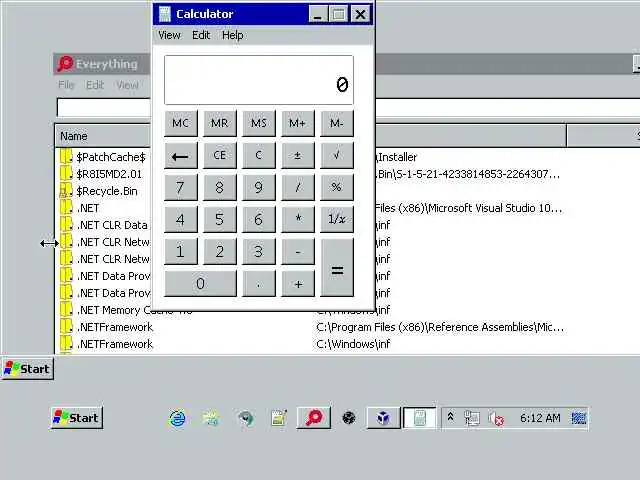Open Edit menu in Everything window
This screenshot has width=640, height=480.
pos(95,85)
